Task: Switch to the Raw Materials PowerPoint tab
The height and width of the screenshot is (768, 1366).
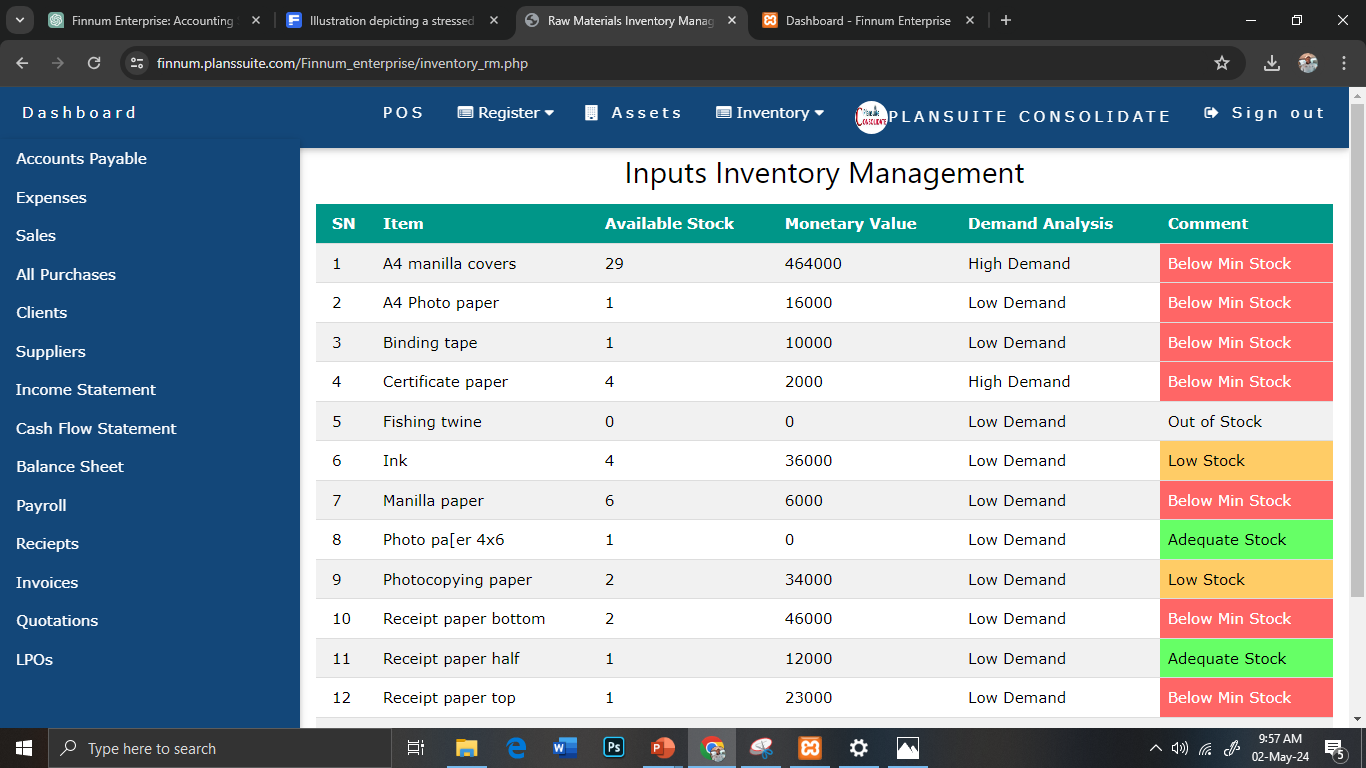Action: [x=630, y=20]
